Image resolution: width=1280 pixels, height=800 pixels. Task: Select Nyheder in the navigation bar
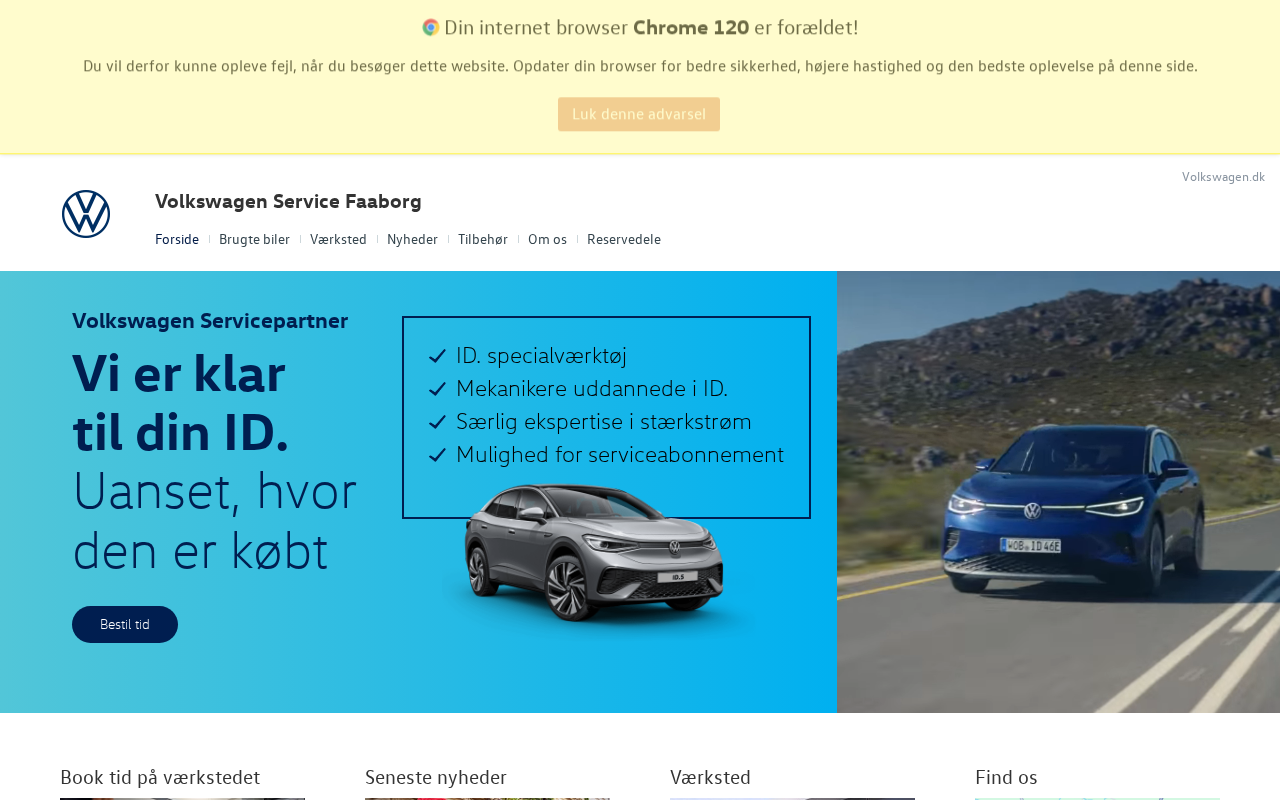click(x=412, y=239)
